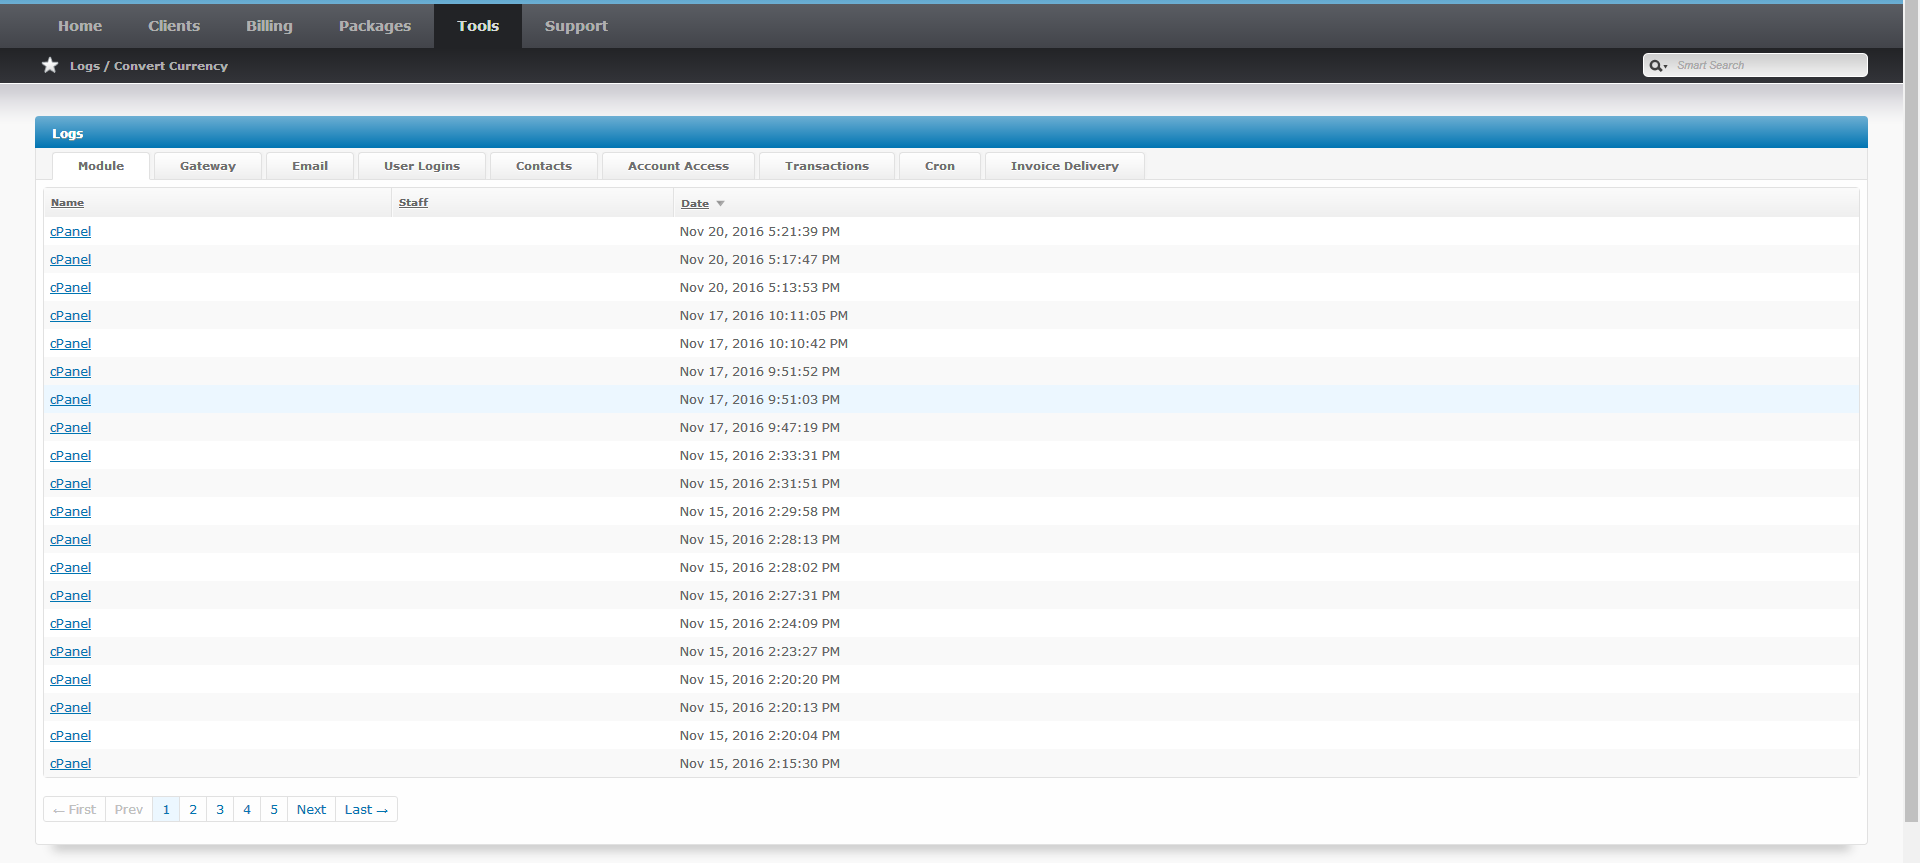Go to page 3 of logs
Screen dimensions: 1920x863
(220, 810)
